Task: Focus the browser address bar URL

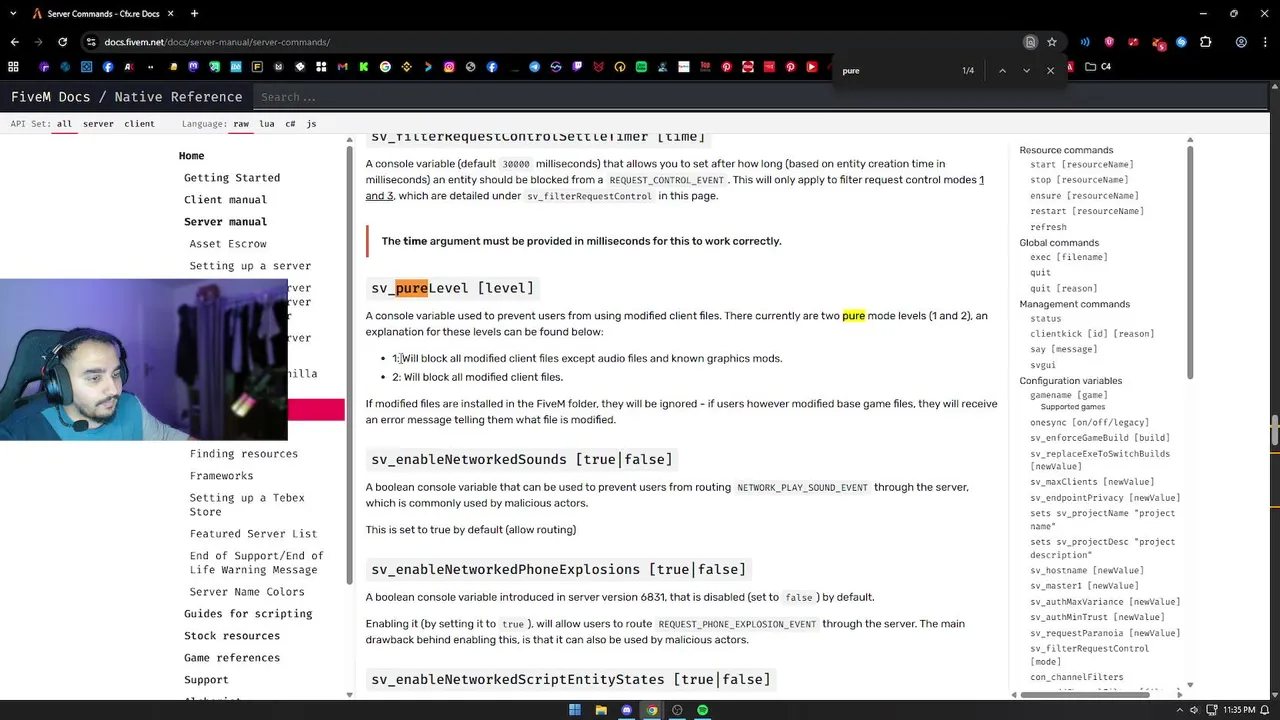Action: 217,42
